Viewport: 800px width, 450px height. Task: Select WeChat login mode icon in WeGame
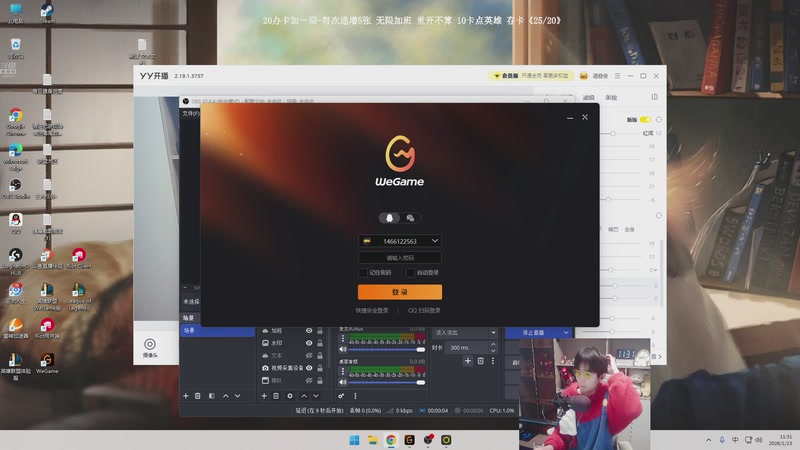tap(410, 218)
